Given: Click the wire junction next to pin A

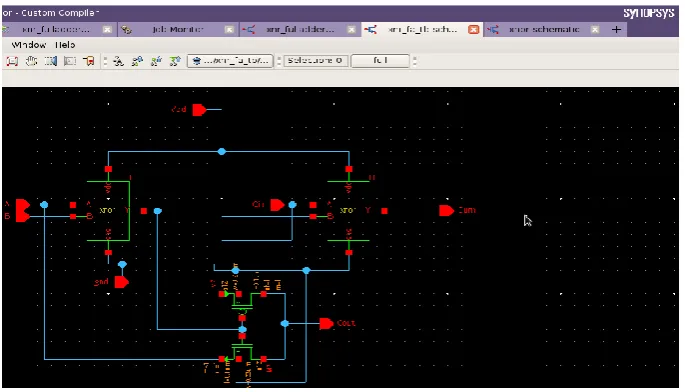Looking at the screenshot, I should (x=44, y=205).
